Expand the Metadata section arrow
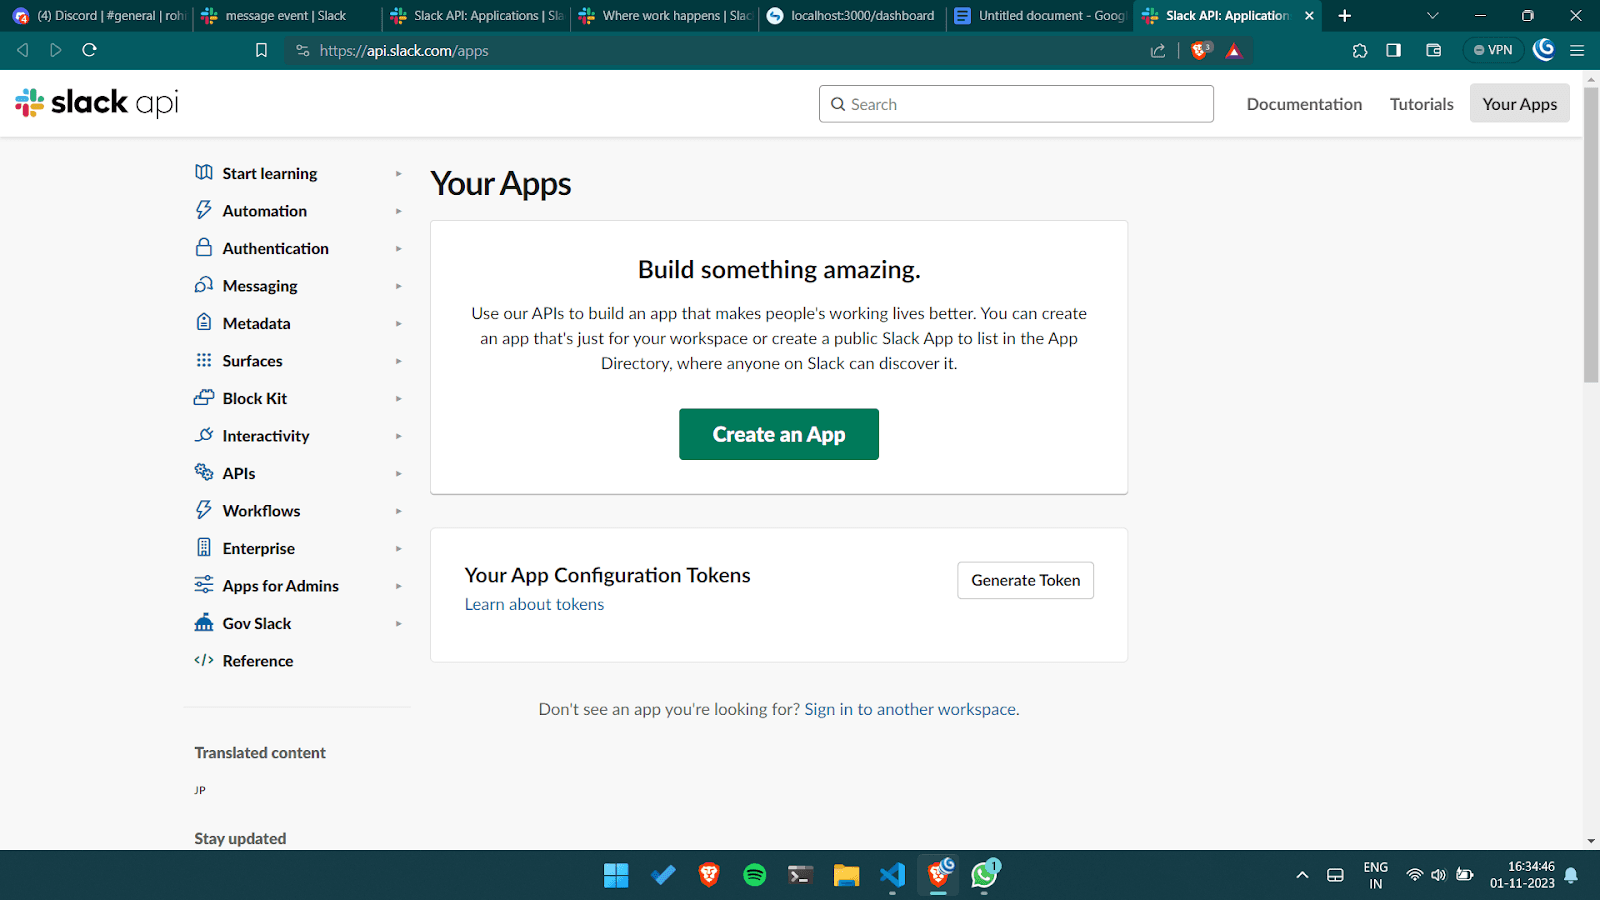 pos(398,323)
